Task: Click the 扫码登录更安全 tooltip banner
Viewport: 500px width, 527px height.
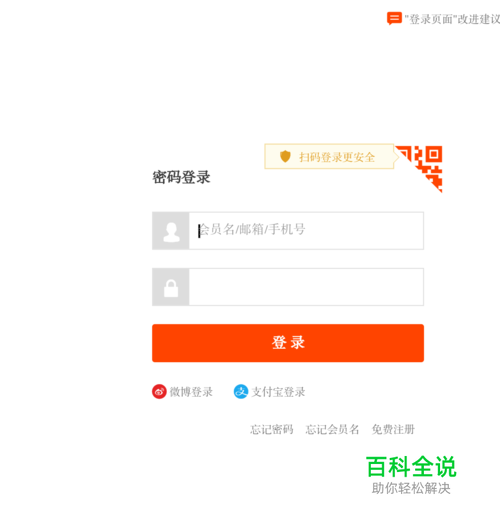Action: coord(329,156)
